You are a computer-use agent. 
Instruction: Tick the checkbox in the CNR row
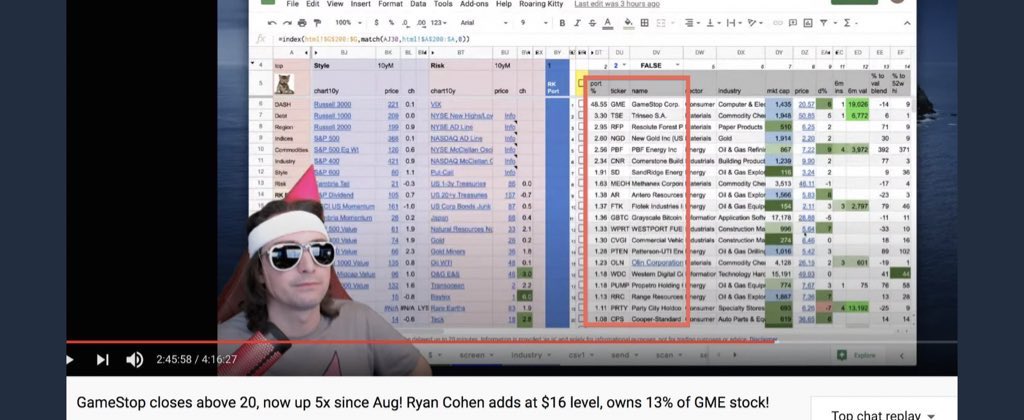[581, 161]
